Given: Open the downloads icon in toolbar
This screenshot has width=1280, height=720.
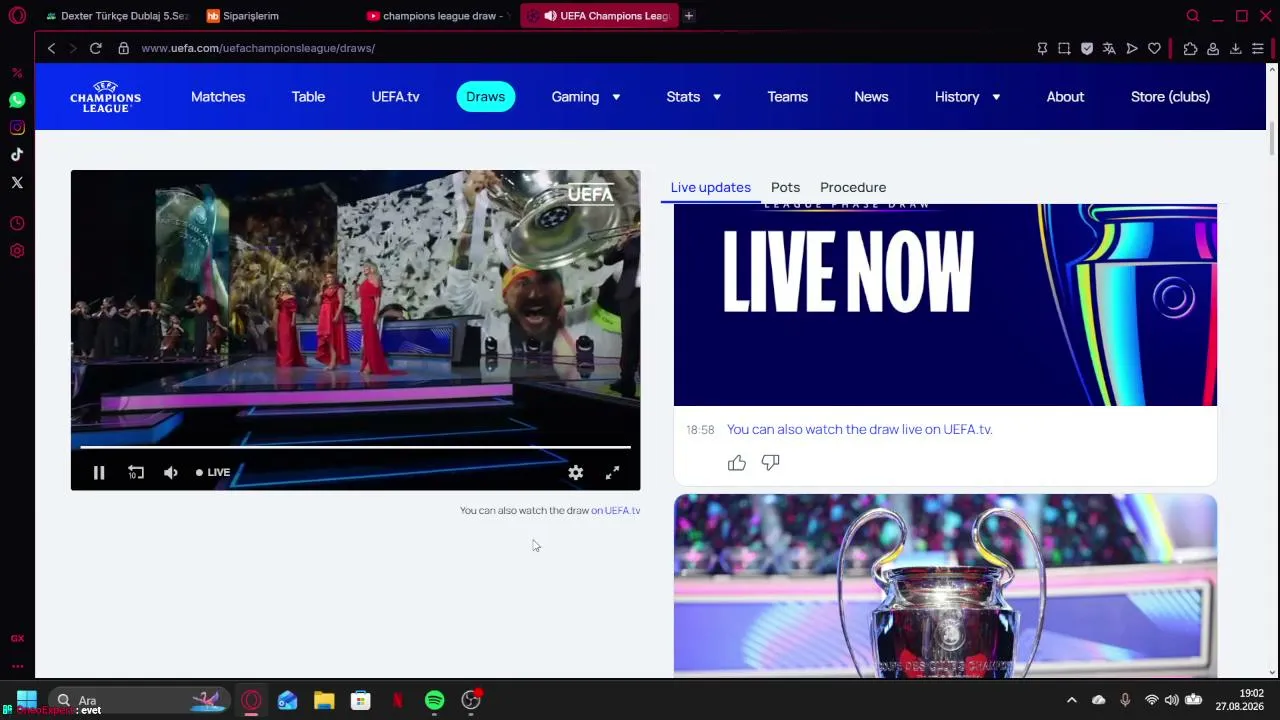Looking at the screenshot, I should [x=1236, y=48].
